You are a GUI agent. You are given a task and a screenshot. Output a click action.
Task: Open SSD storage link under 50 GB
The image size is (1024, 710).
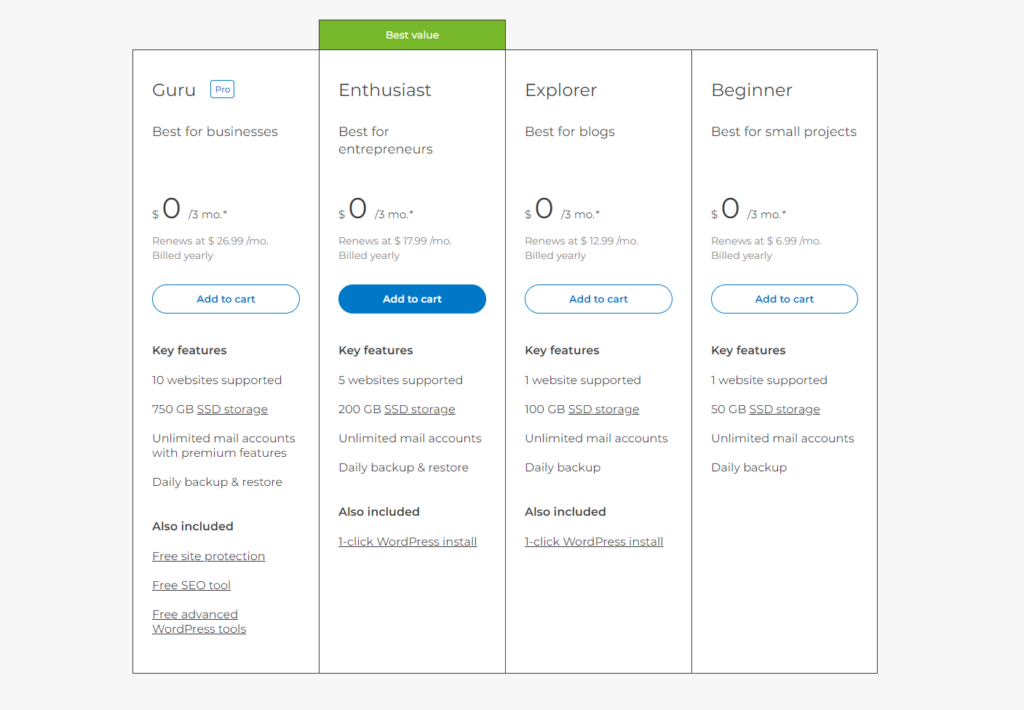point(784,410)
